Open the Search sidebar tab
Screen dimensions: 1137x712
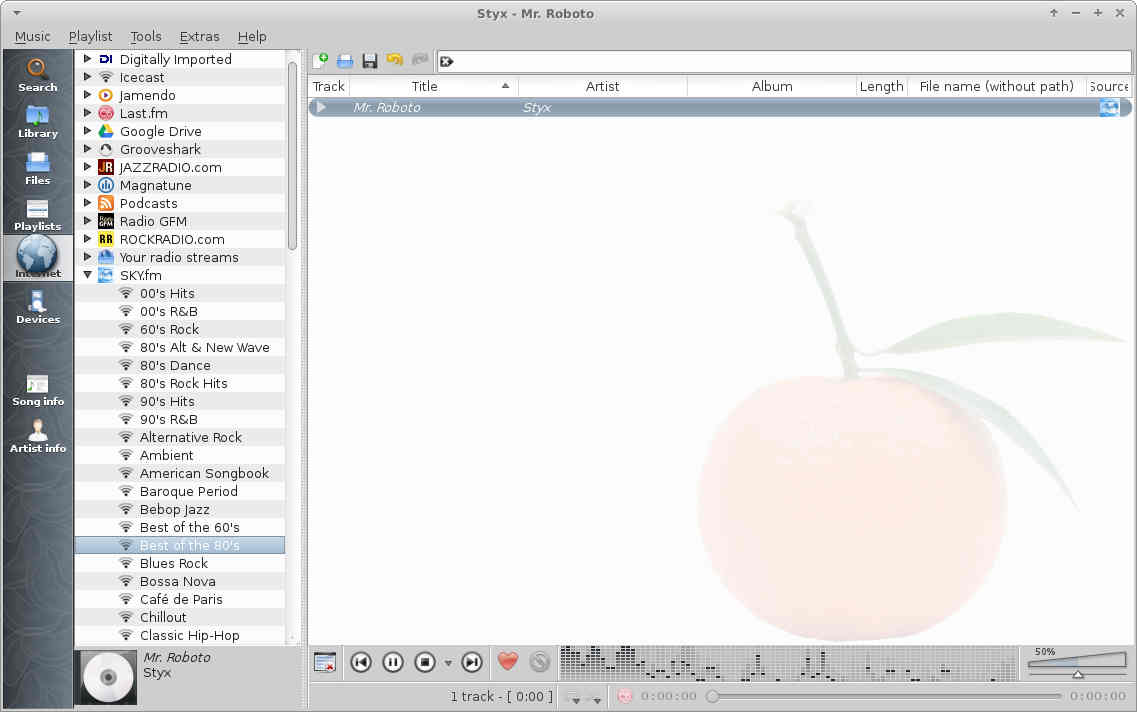37,75
